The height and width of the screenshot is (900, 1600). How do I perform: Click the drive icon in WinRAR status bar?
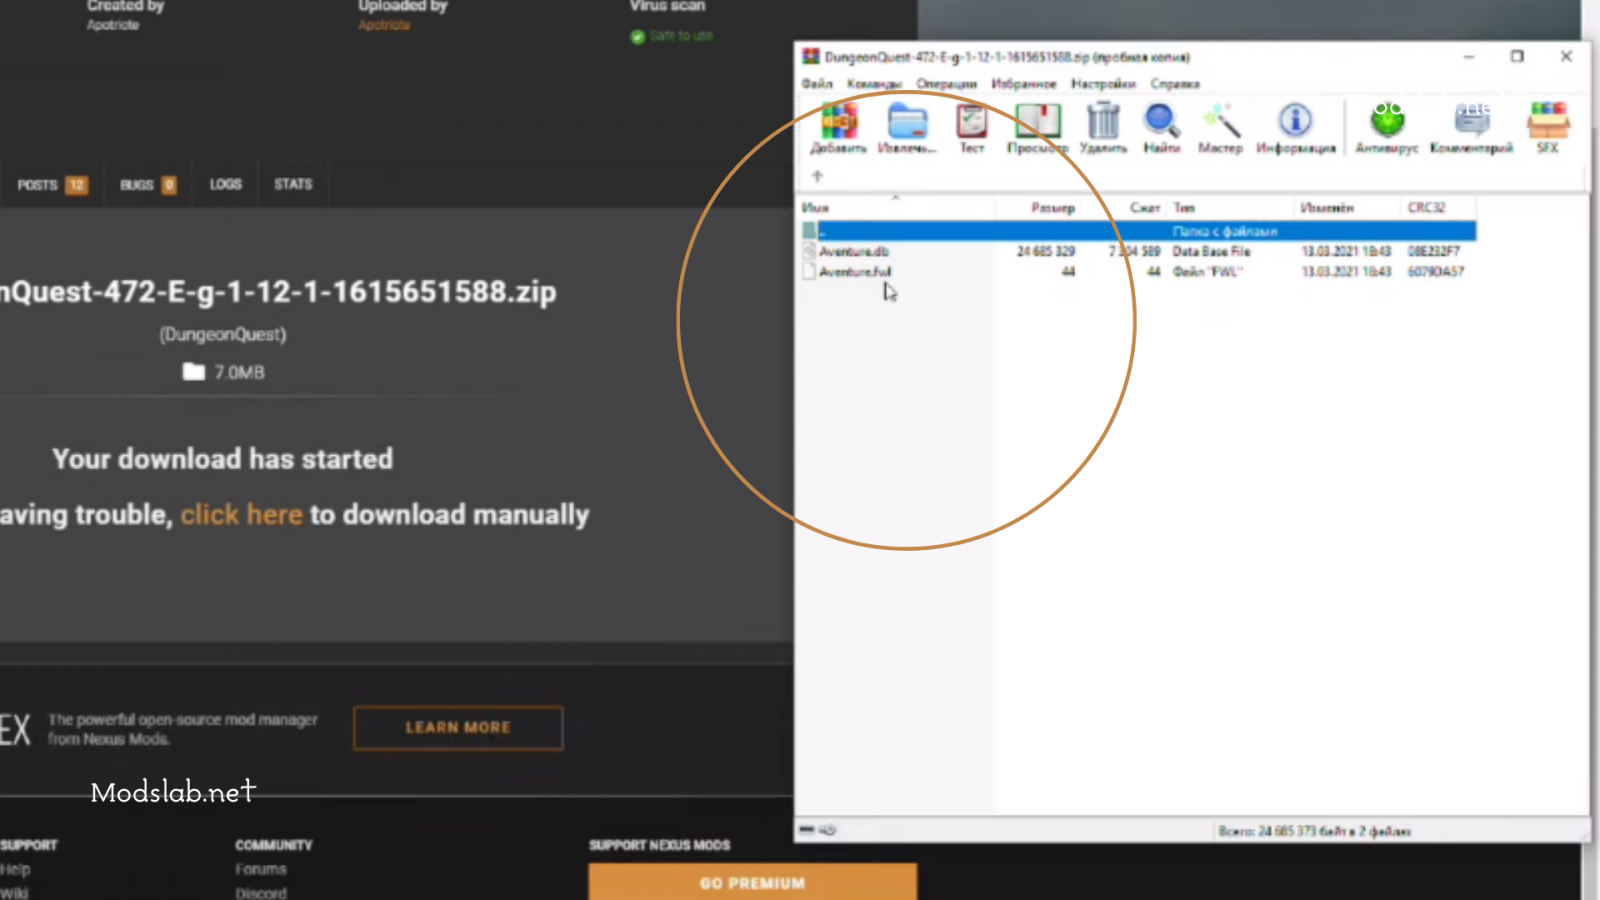point(807,830)
